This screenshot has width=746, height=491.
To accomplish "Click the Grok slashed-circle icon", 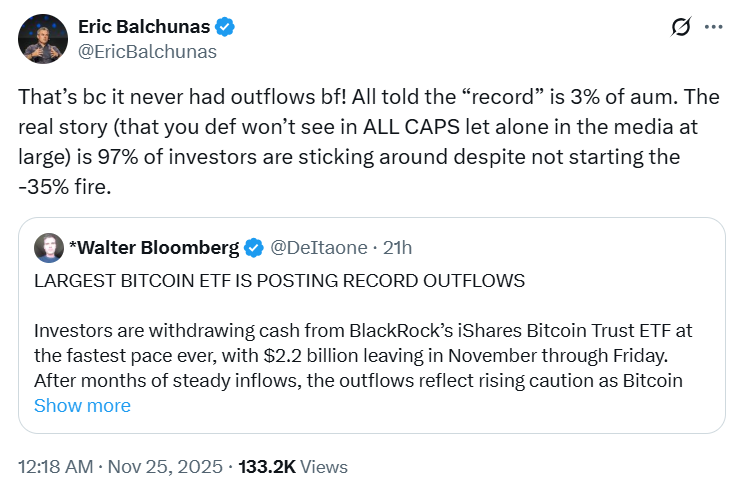I will tap(681, 28).
